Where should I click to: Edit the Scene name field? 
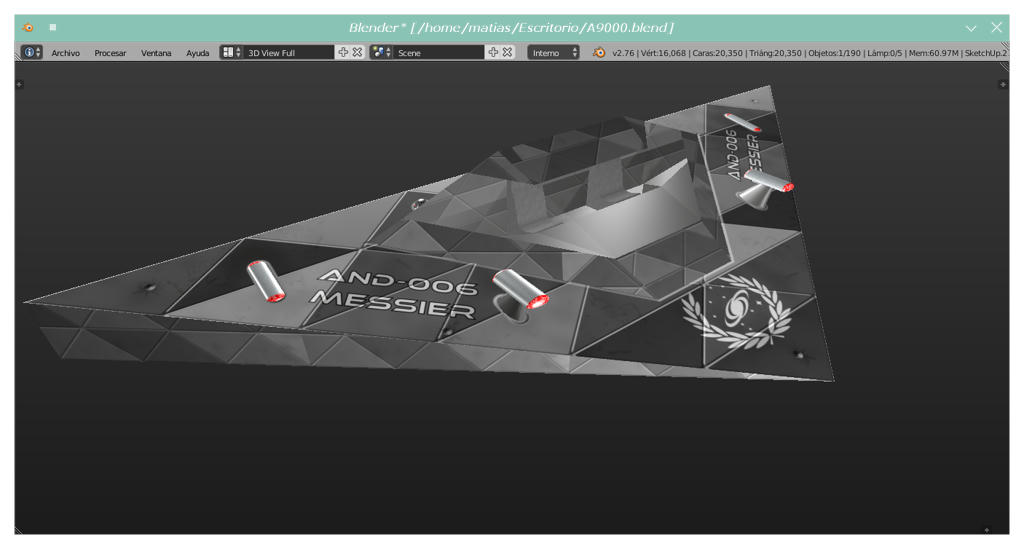click(438, 52)
